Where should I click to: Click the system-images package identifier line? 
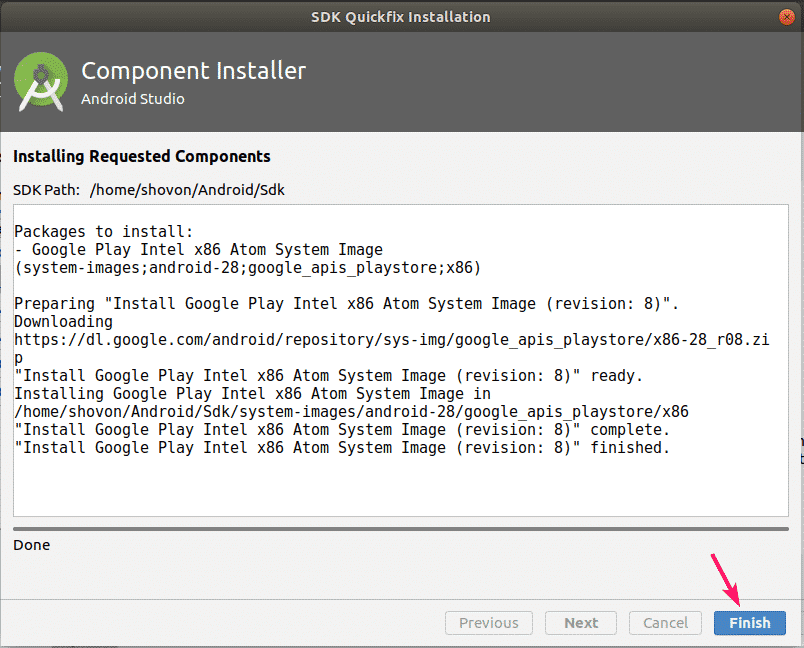pos(248,268)
